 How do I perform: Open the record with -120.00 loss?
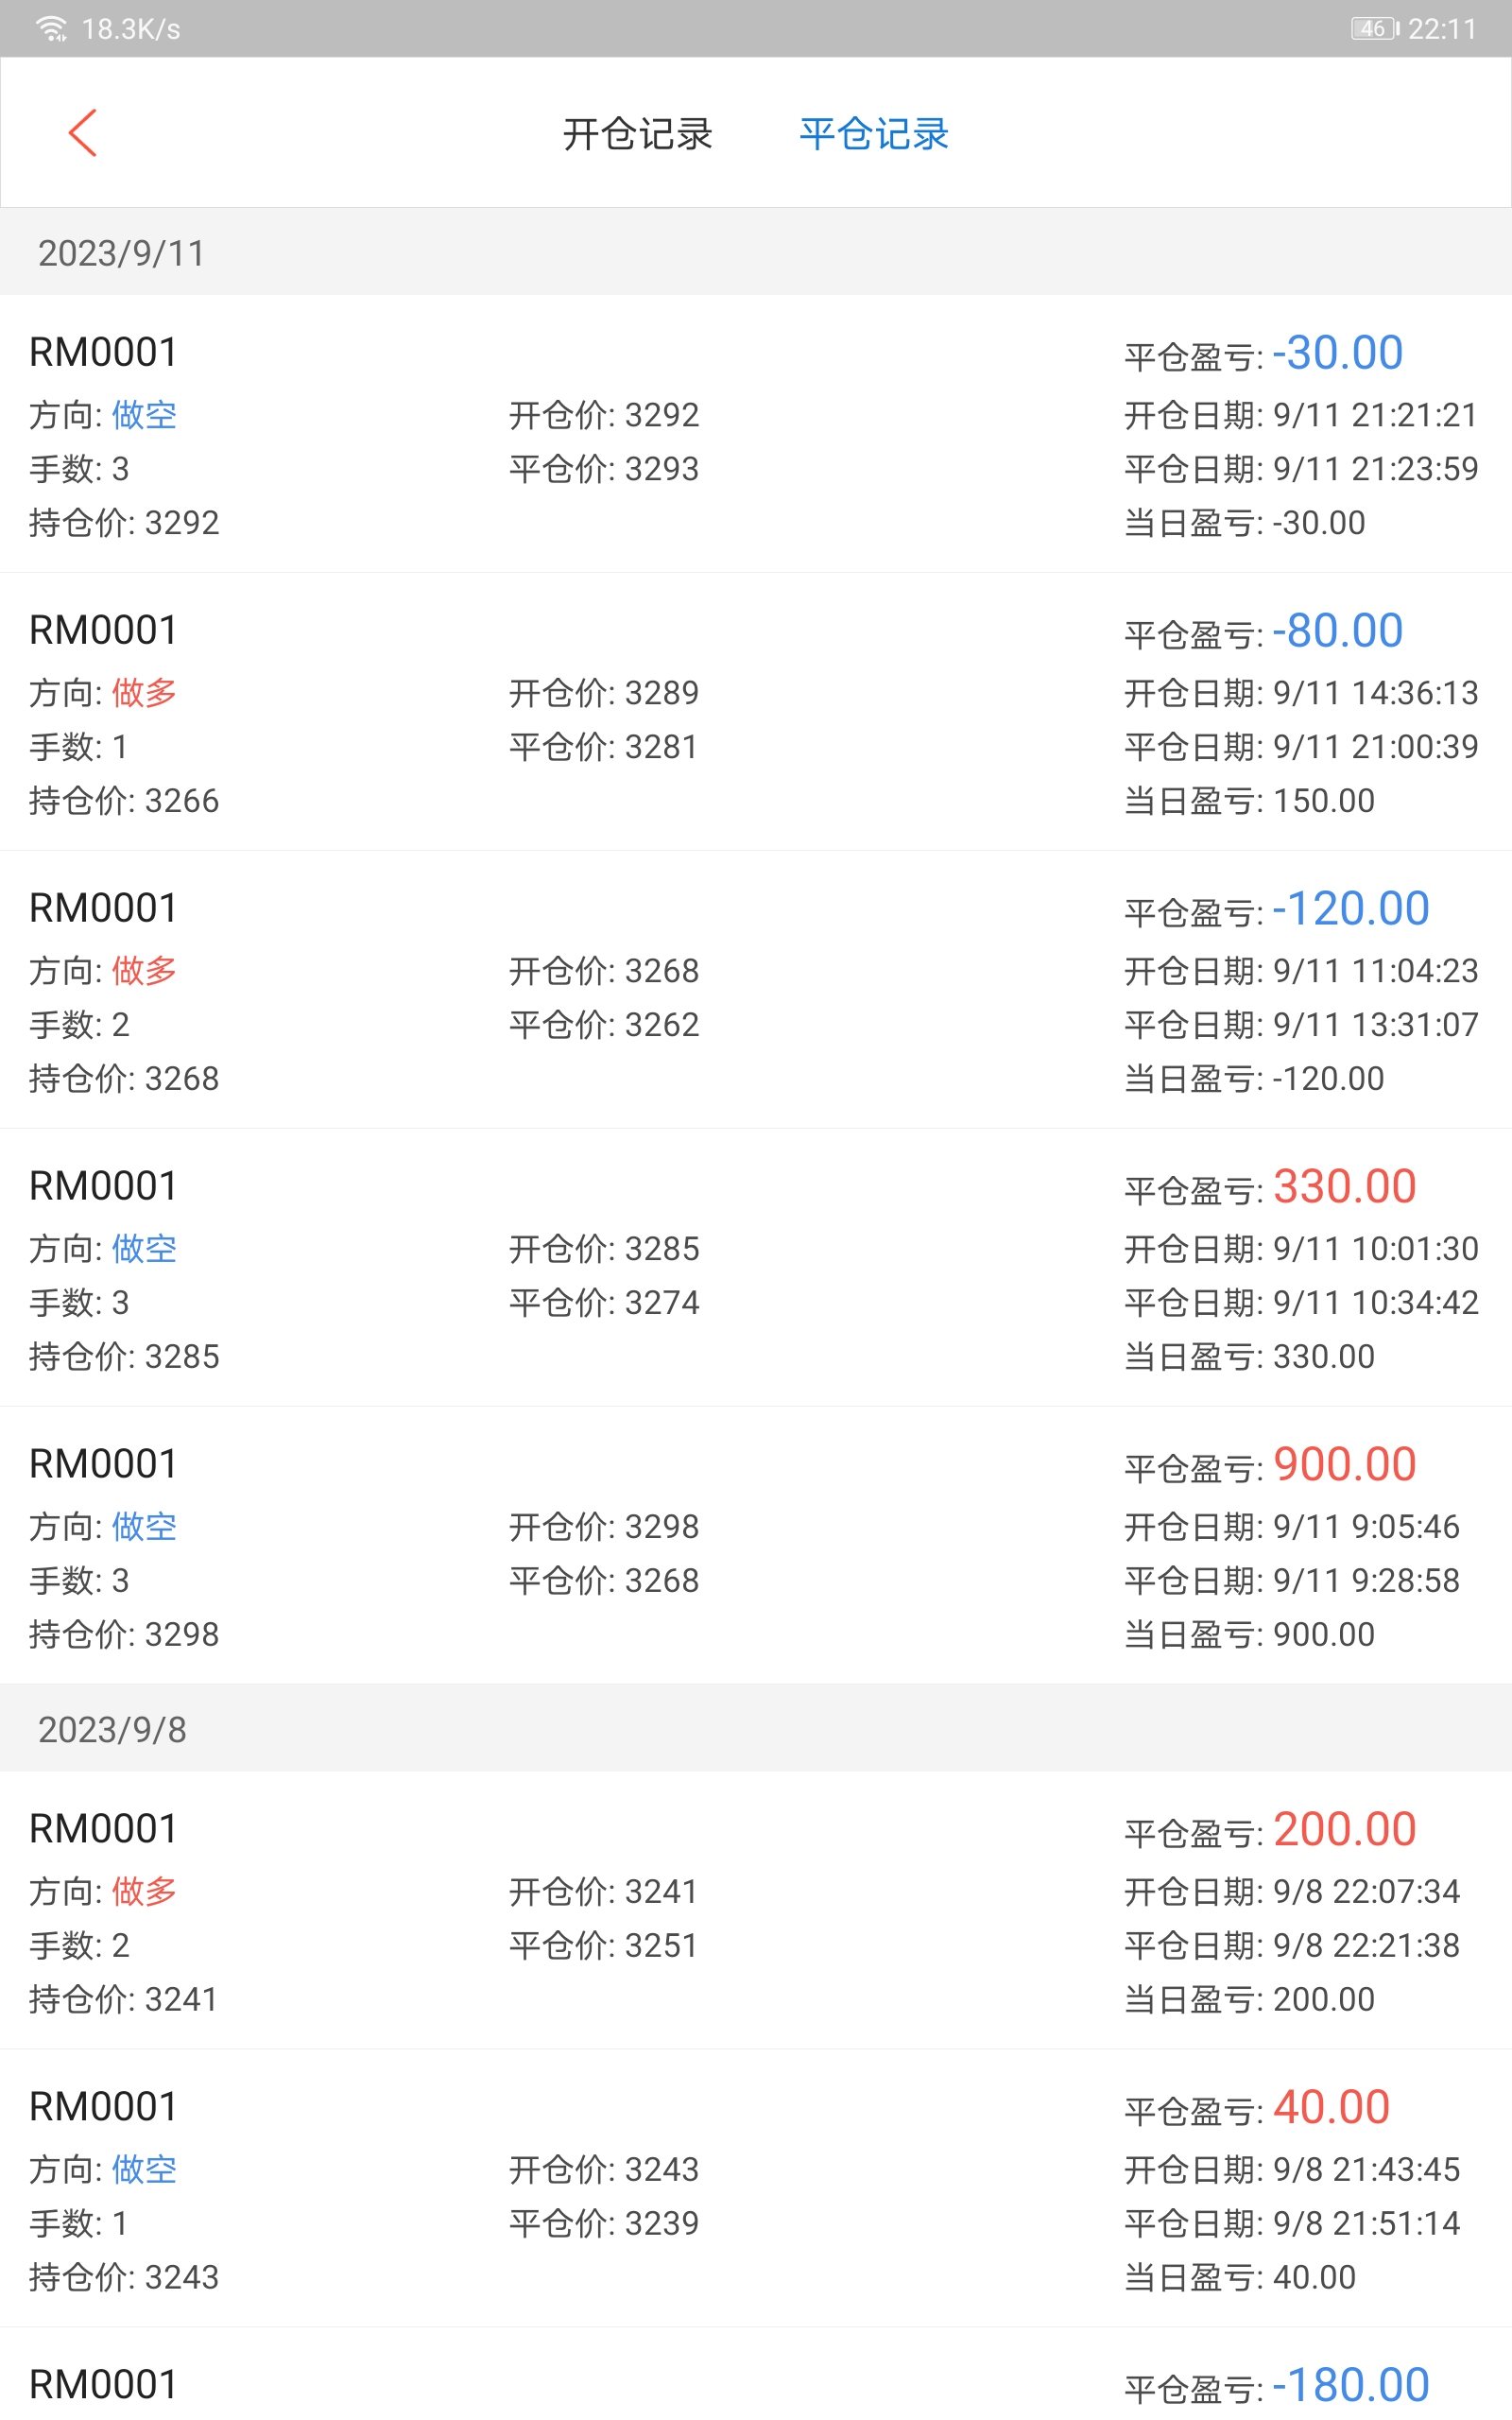click(x=756, y=991)
